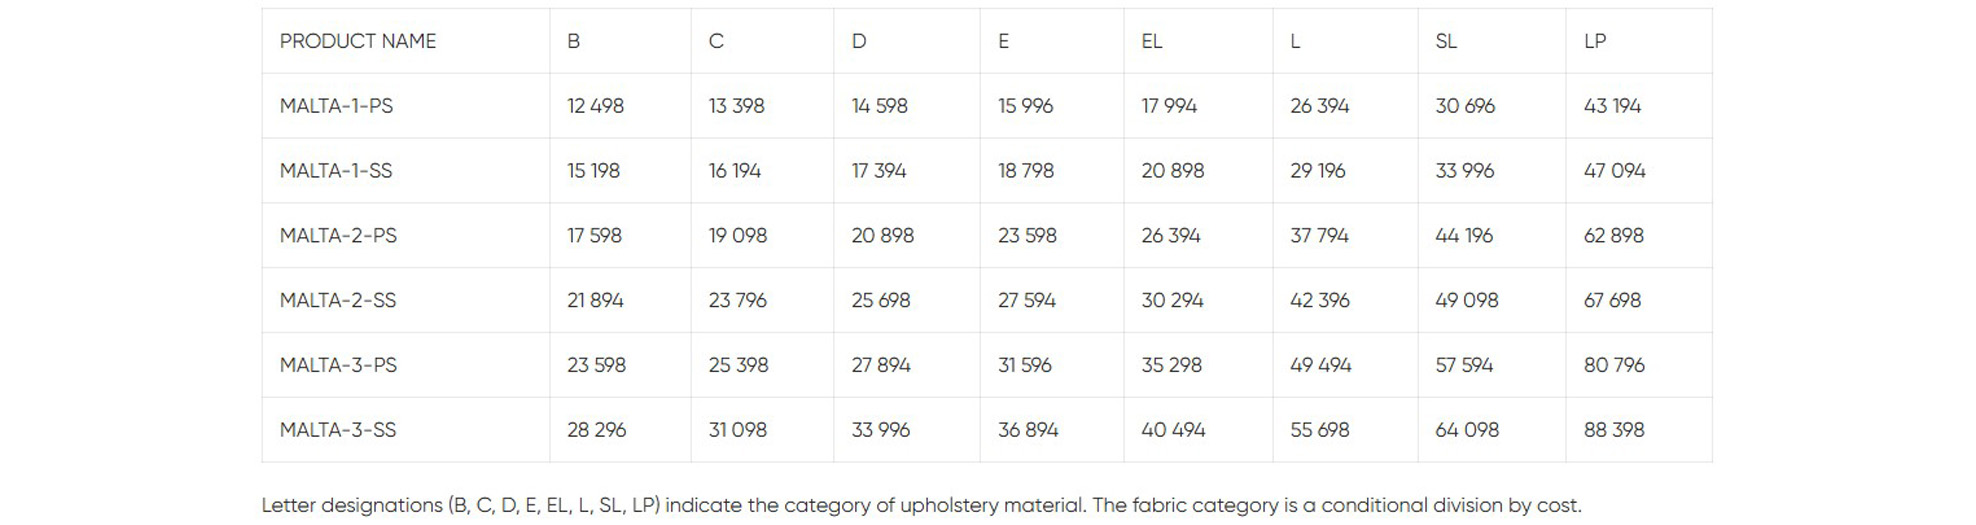Click the LP column header
1976x525 pixels.
click(x=1595, y=41)
